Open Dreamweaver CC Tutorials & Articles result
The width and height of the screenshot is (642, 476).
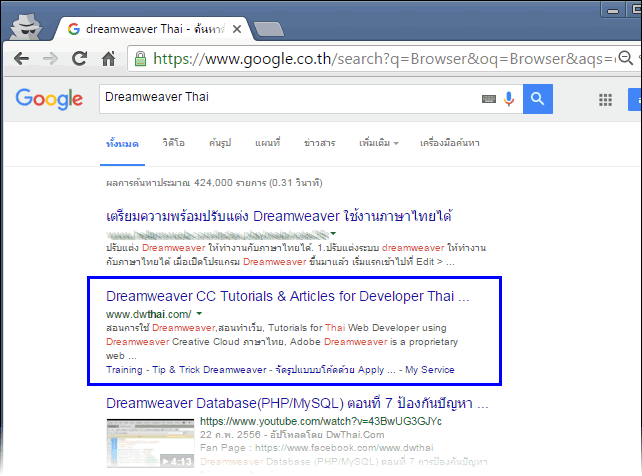click(x=287, y=296)
